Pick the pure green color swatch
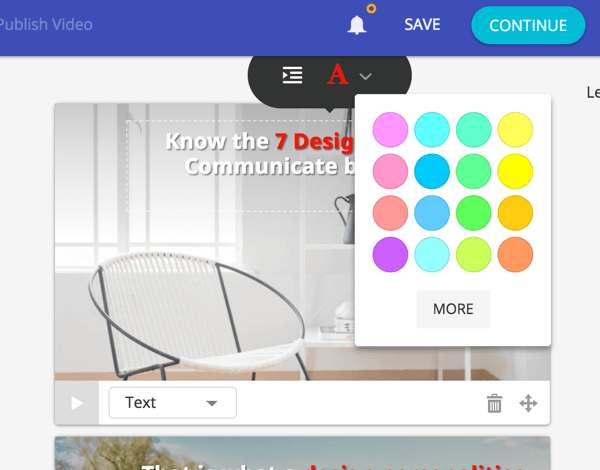 click(x=474, y=214)
